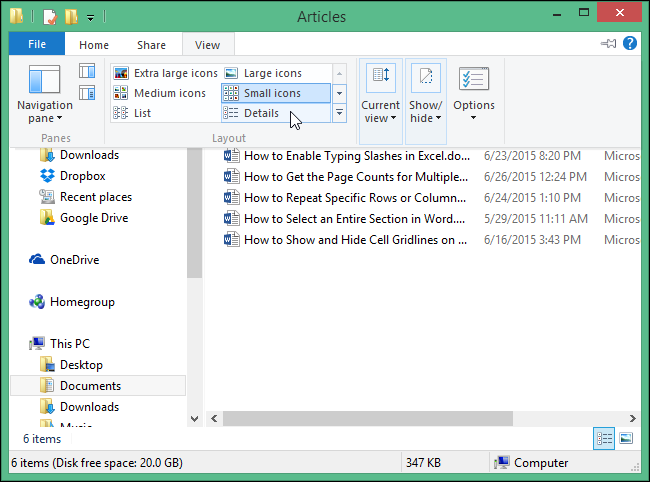
Task: Open Desktop under This PC
Action: [71, 365]
